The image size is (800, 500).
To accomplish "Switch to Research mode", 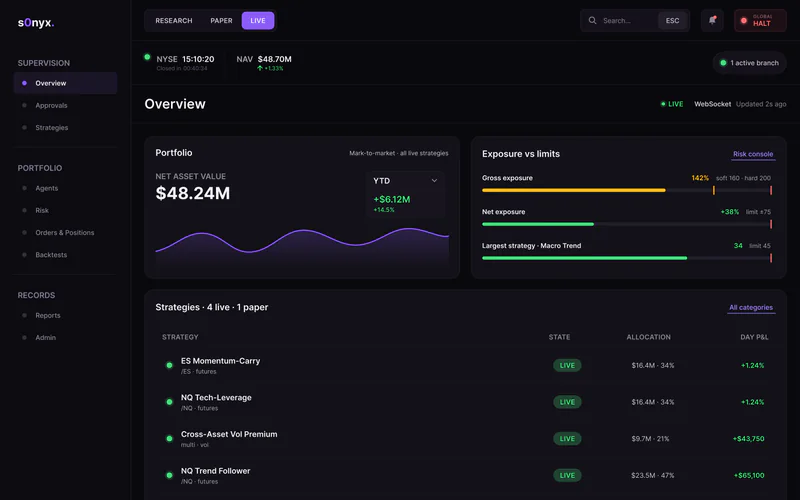I will 174,20.
